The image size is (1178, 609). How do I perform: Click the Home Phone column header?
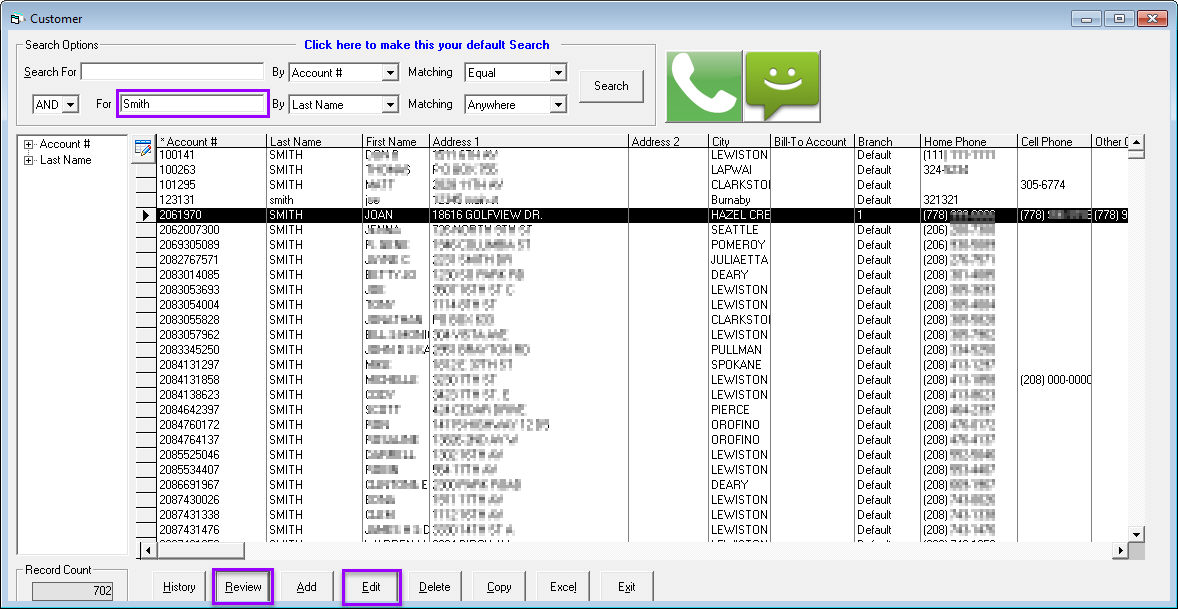click(968, 141)
